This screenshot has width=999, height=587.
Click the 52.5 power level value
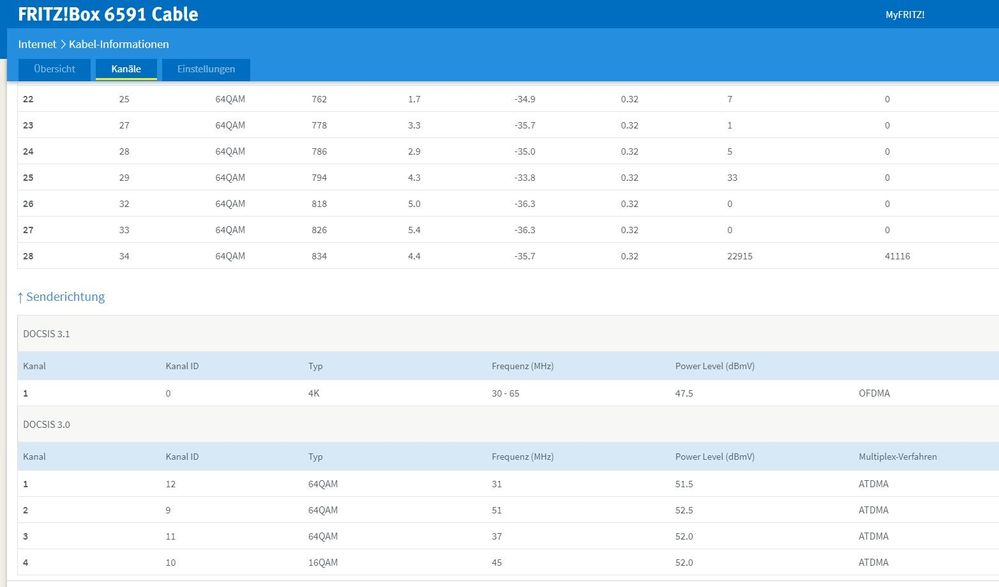[684, 510]
